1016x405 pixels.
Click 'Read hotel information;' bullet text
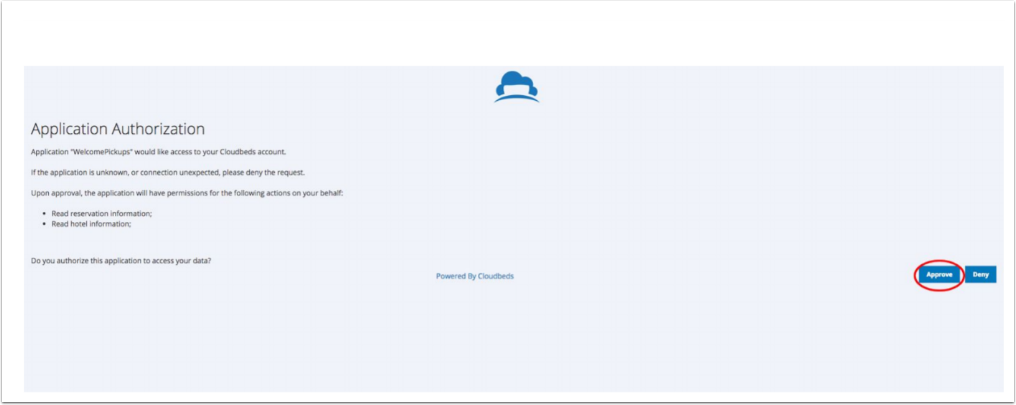[91, 224]
